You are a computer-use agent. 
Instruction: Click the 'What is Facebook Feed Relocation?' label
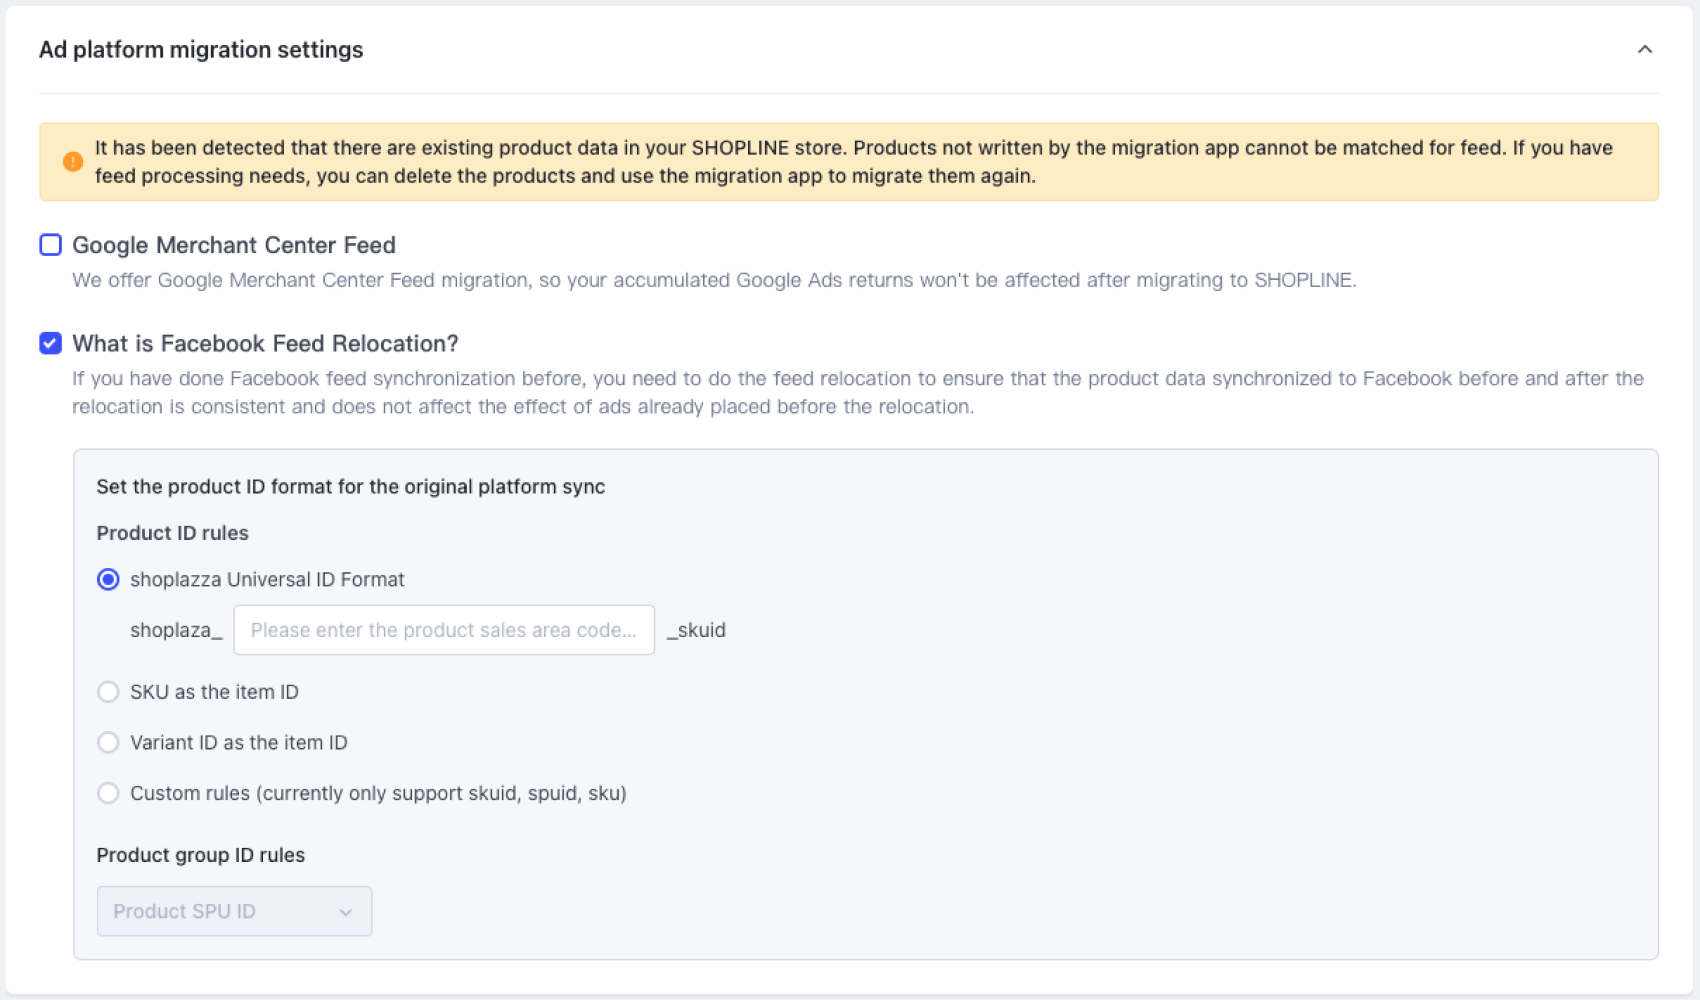click(x=265, y=343)
